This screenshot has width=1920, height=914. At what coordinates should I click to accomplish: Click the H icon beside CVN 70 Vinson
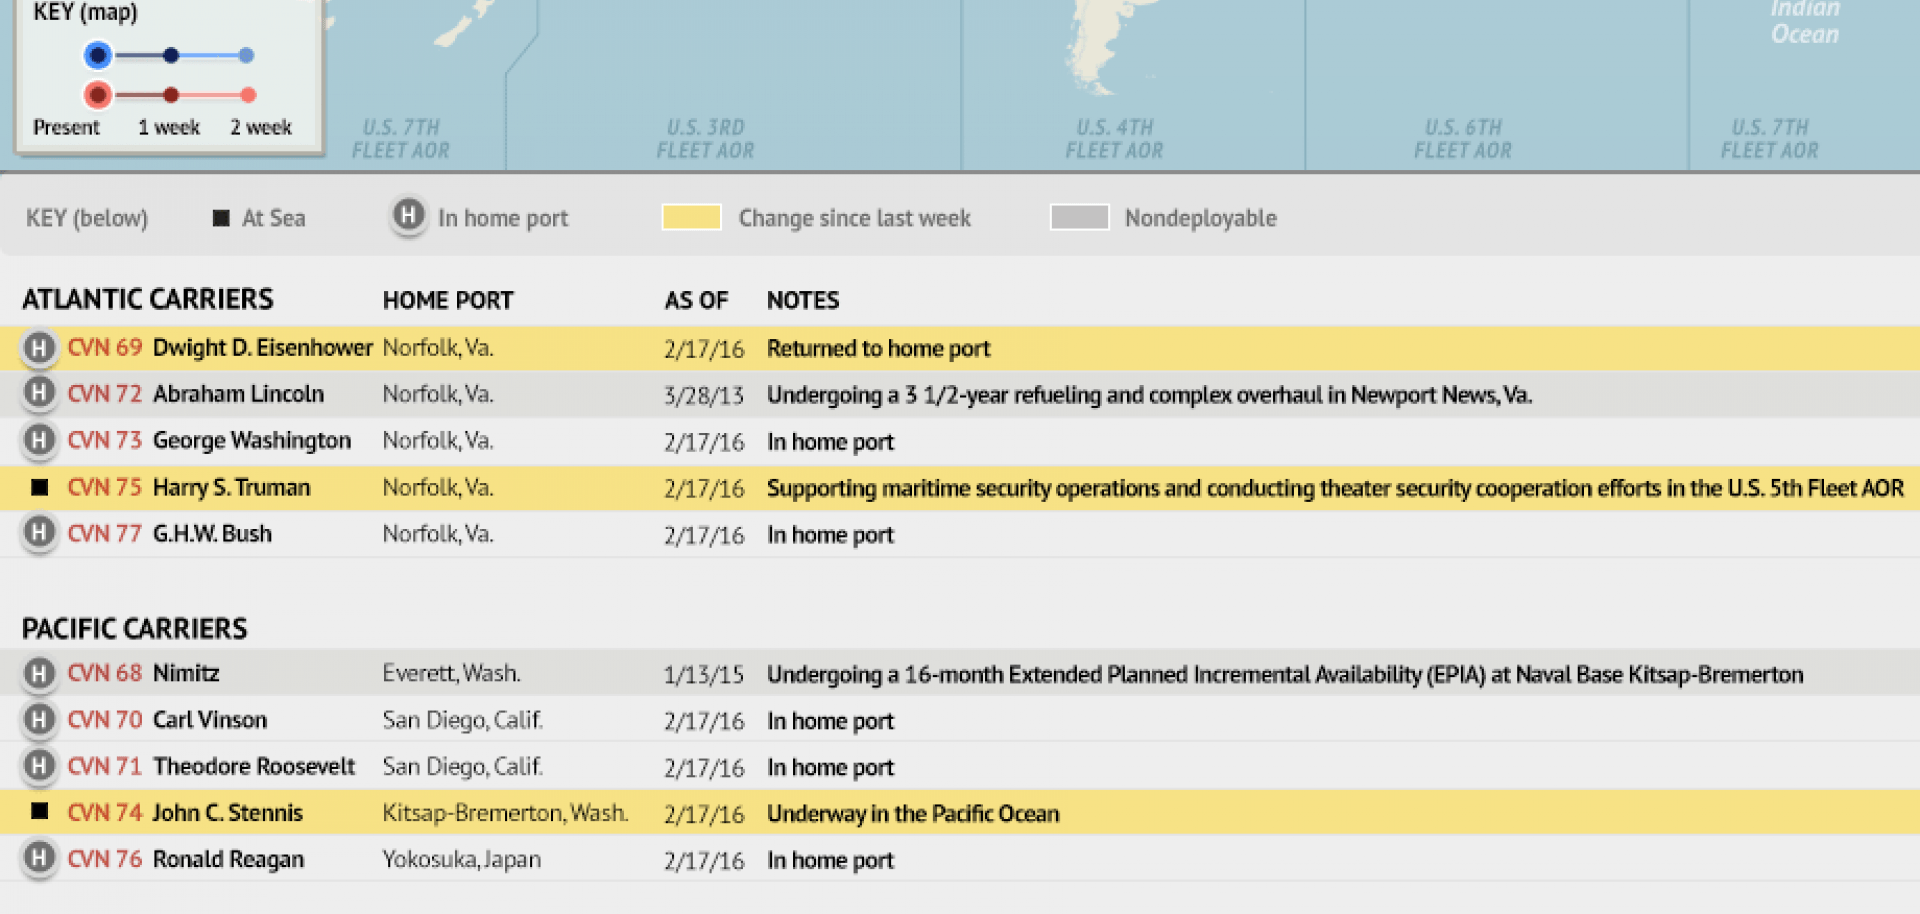39,719
